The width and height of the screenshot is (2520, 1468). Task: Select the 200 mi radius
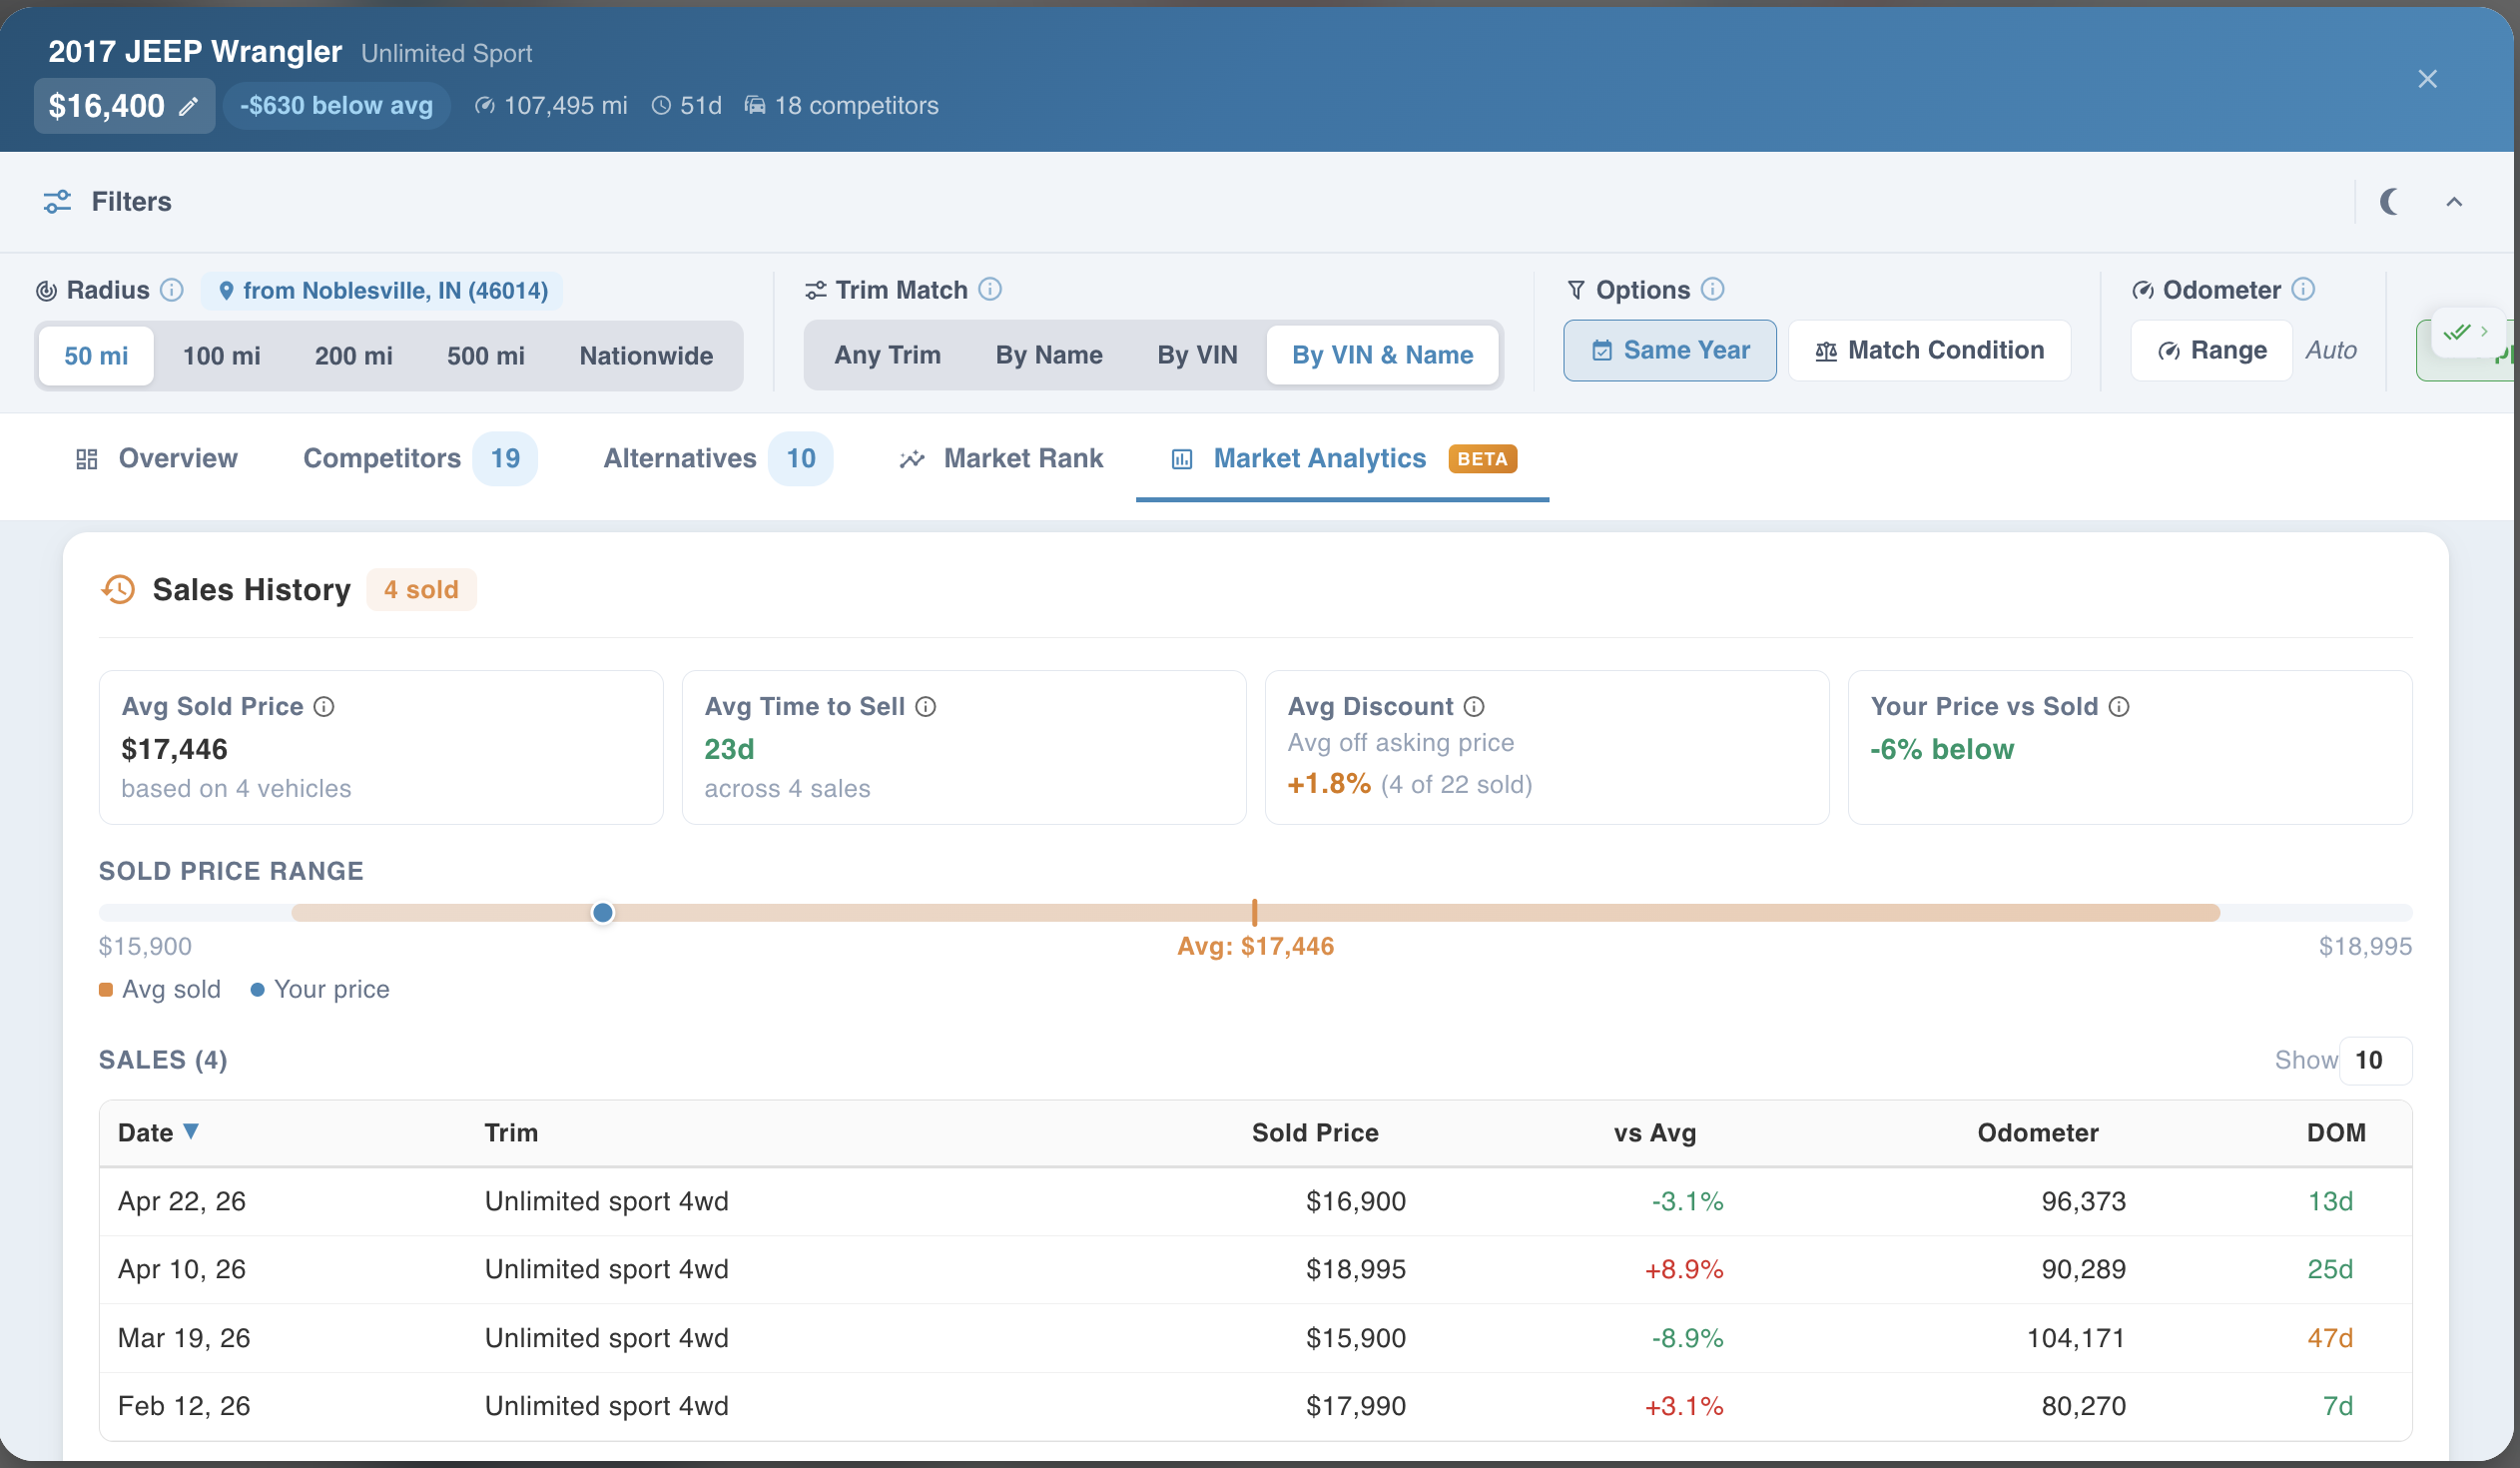(x=354, y=356)
